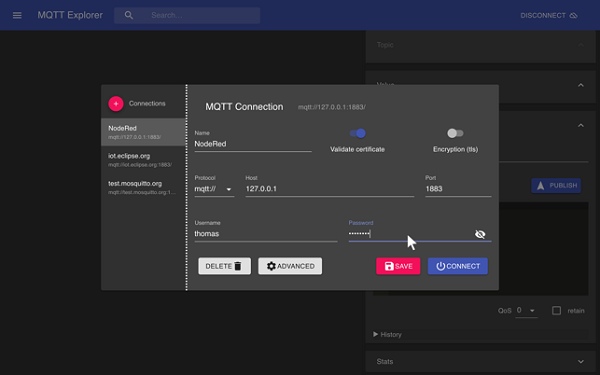This screenshot has height=375, width=600.
Task: Focus the Username input field
Action: pyautogui.click(x=266, y=234)
